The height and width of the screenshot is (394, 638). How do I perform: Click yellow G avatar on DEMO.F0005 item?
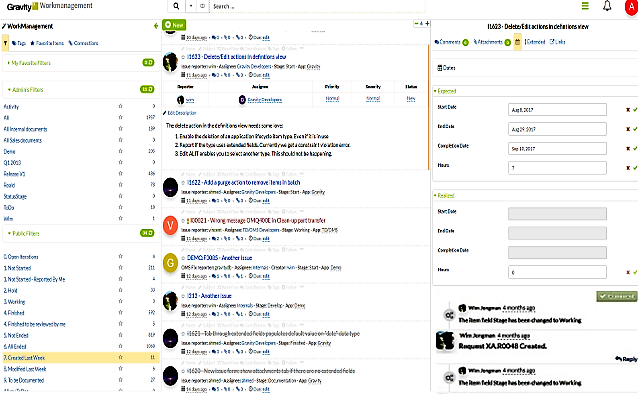click(170, 263)
